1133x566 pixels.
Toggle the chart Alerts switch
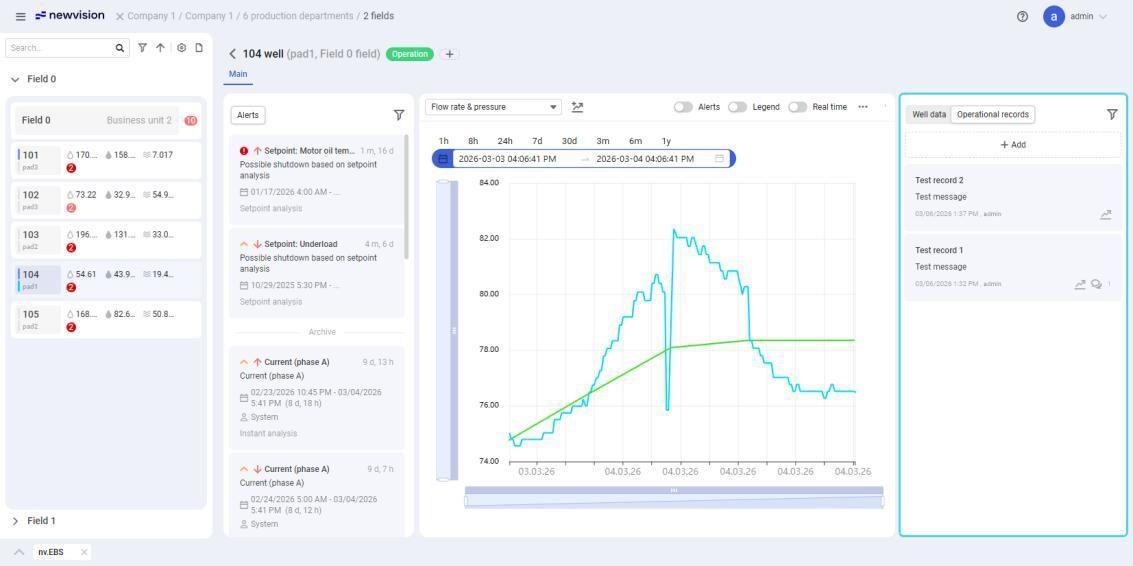pos(683,107)
